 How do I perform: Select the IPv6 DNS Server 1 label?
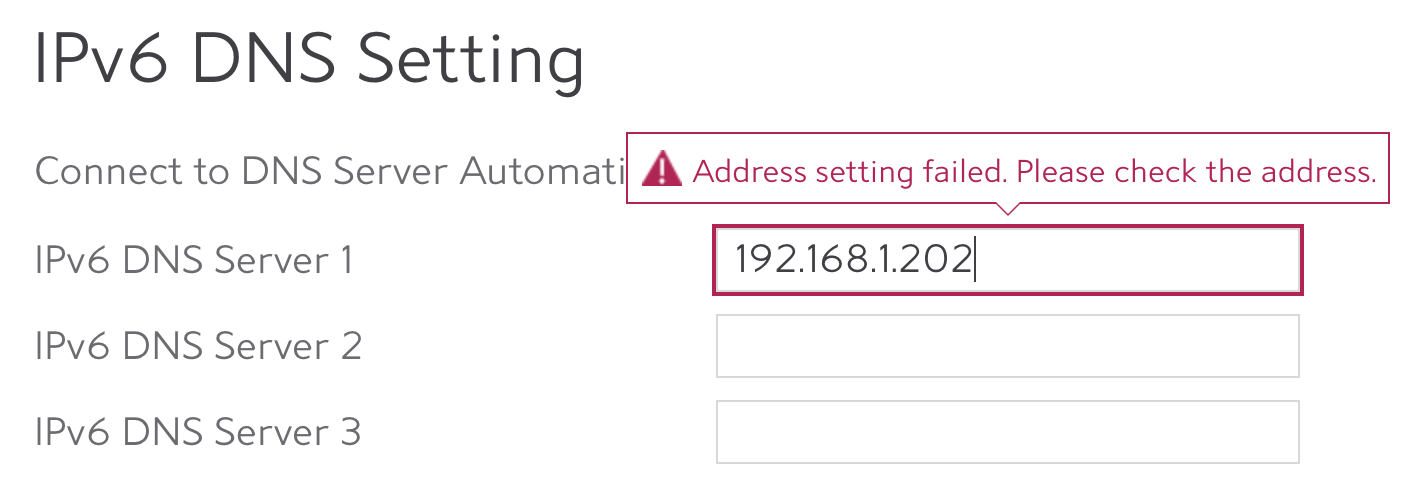pos(194,261)
